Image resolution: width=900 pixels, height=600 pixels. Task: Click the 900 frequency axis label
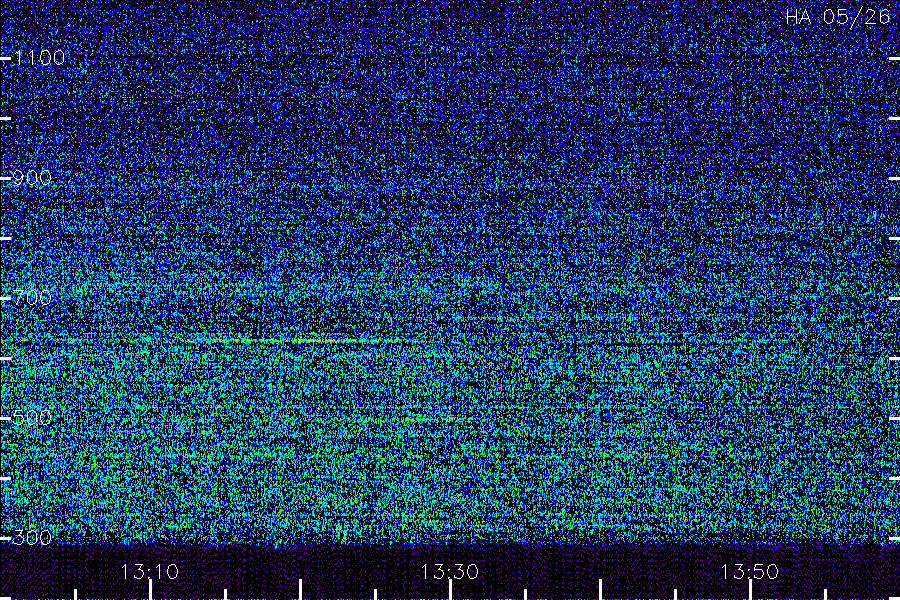(x=32, y=178)
